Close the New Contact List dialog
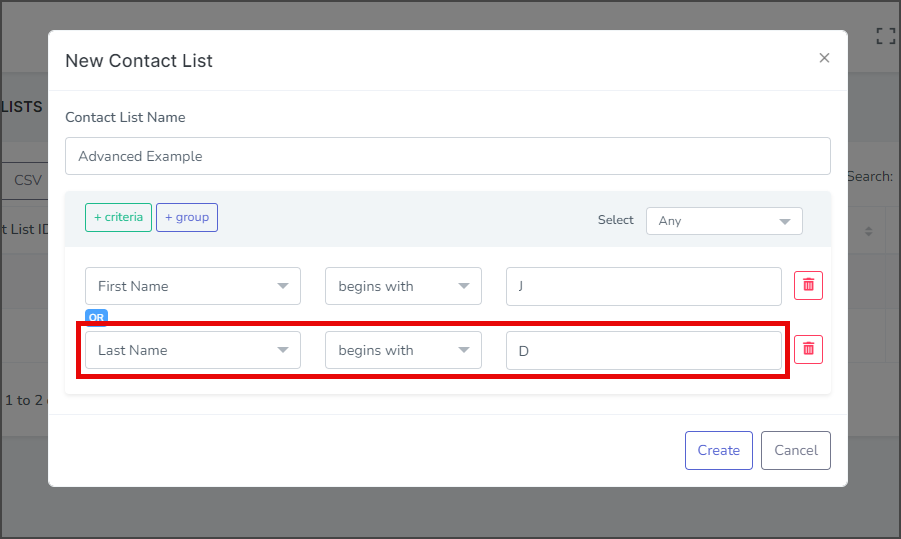Viewport: 901px width, 539px height. click(x=824, y=58)
